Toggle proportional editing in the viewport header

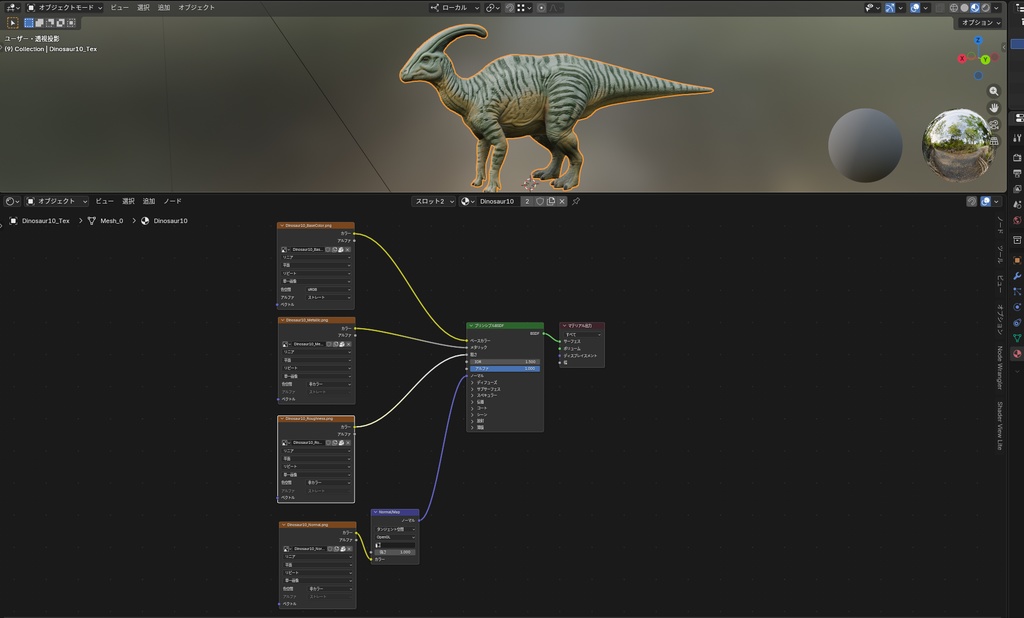[541, 8]
